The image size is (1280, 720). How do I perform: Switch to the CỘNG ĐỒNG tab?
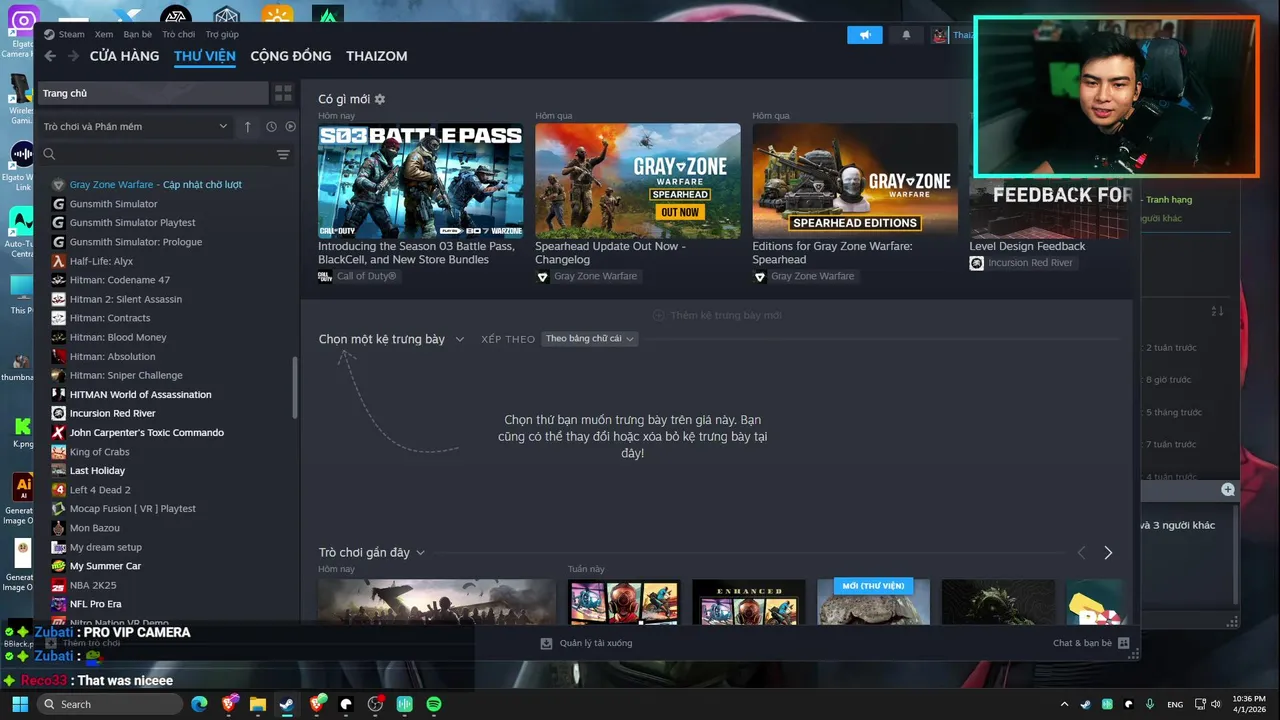click(x=291, y=56)
